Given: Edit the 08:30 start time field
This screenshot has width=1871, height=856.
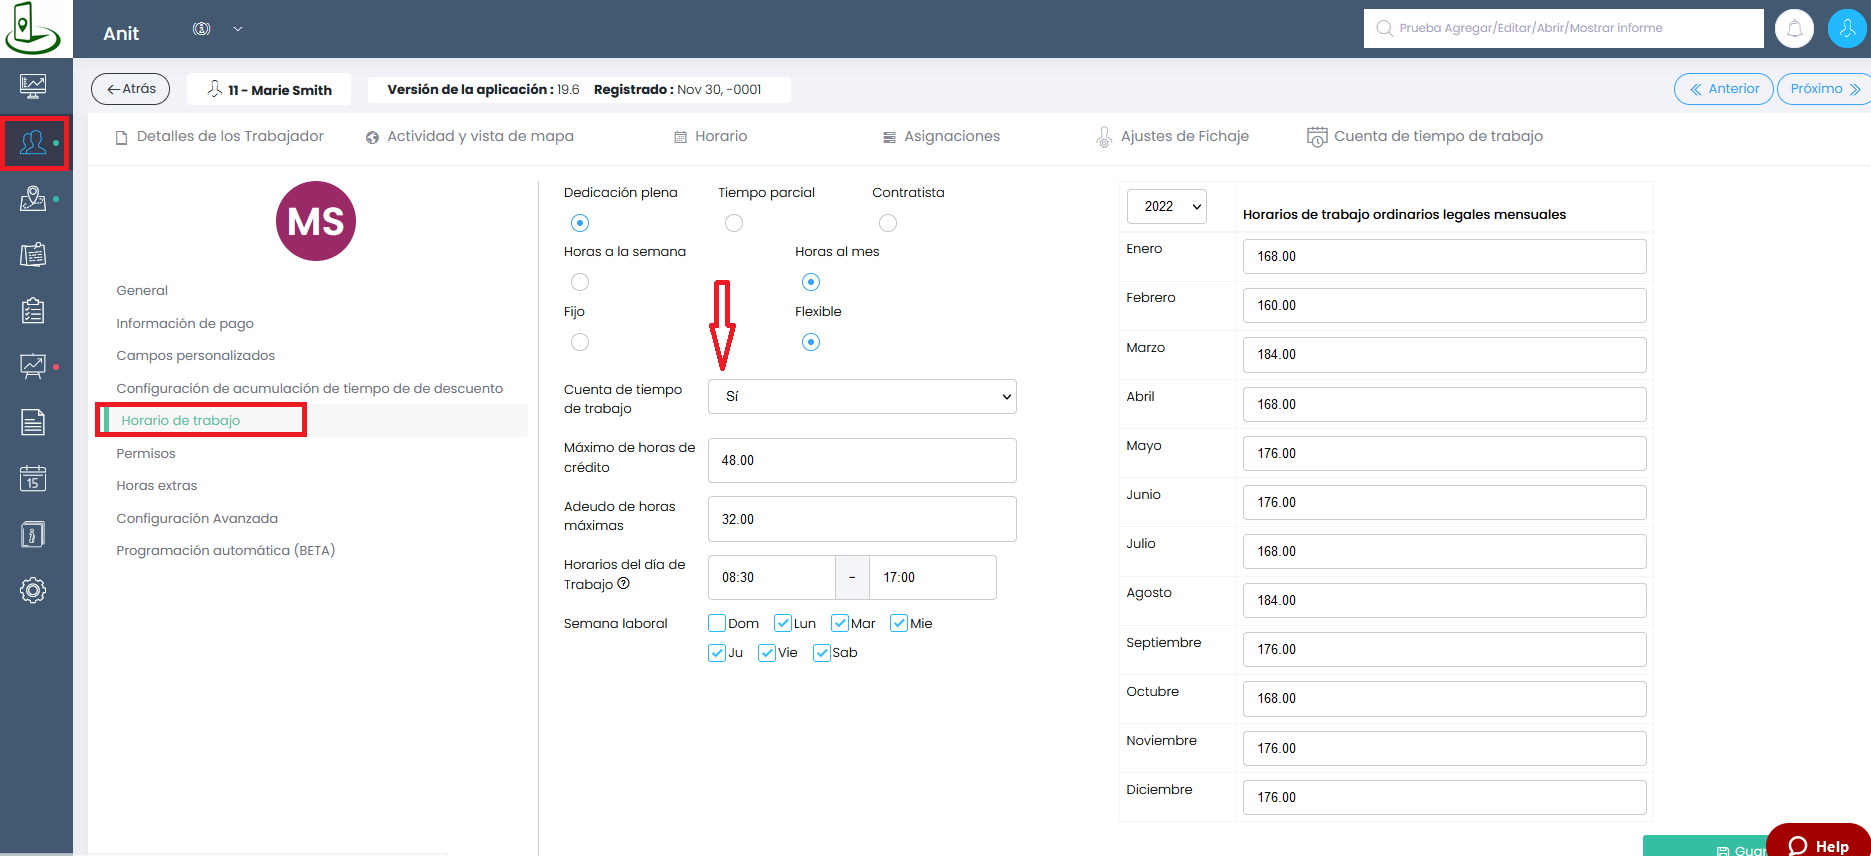Looking at the screenshot, I should point(771,577).
